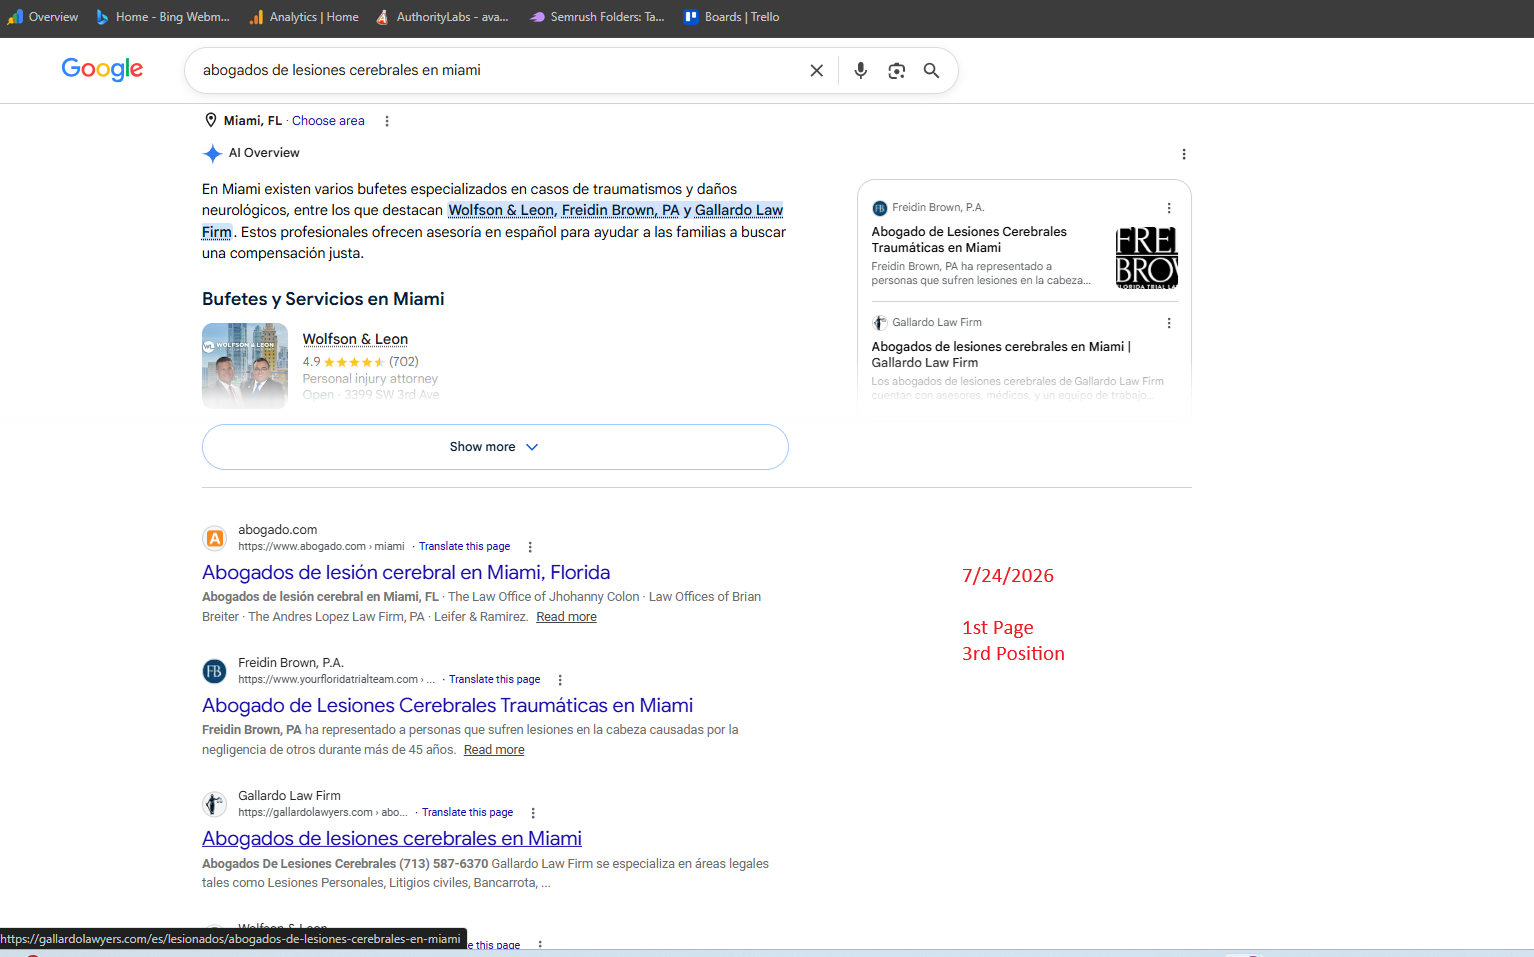Click the Bufetes y Servicios en Miami heading
Image resolution: width=1534 pixels, height=957 pixels.
tap(323, 299)
